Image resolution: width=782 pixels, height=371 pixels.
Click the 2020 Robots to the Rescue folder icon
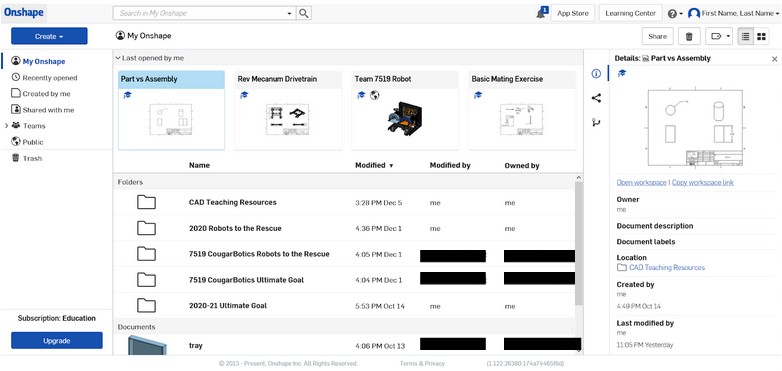146,228
